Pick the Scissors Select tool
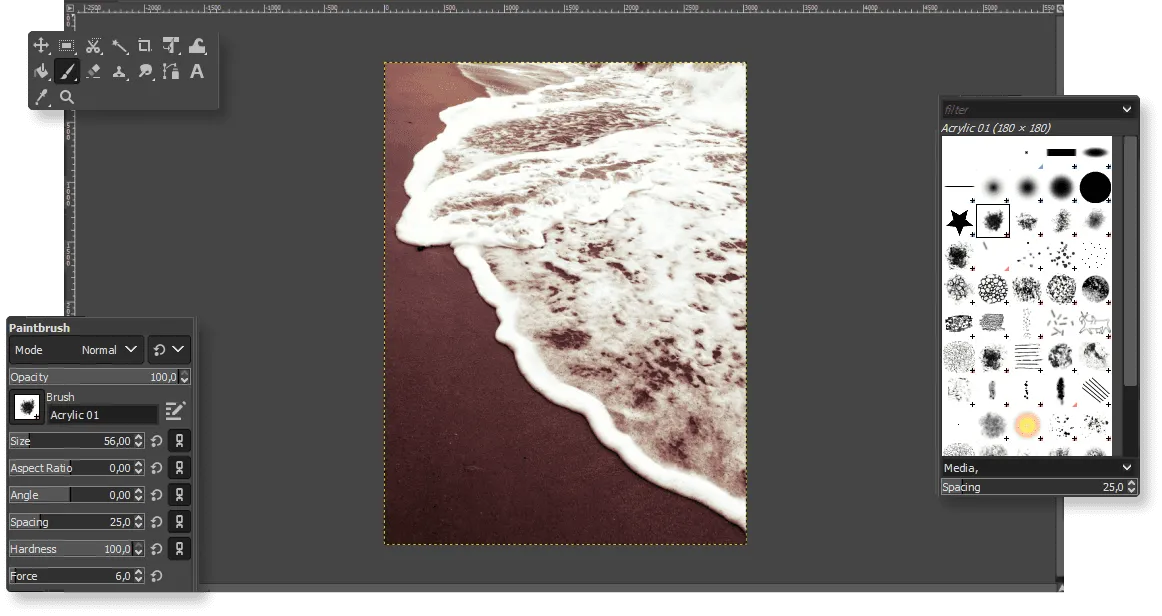1162x616 pixels. [x=93, y=46]
